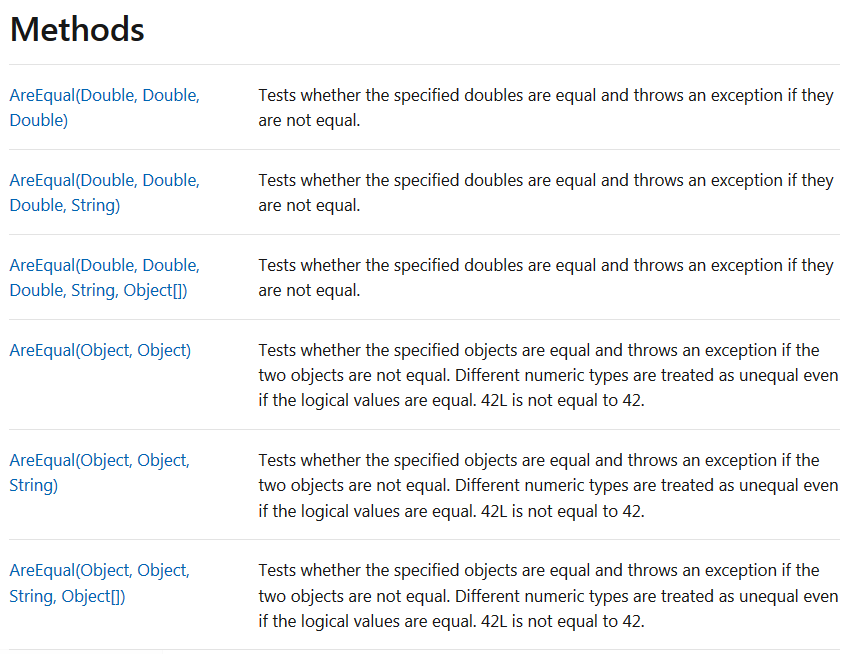844x654 pixels.
Task: Open AreEqual(Object, Object, String, Object[]) link
Action: point(100,583)
